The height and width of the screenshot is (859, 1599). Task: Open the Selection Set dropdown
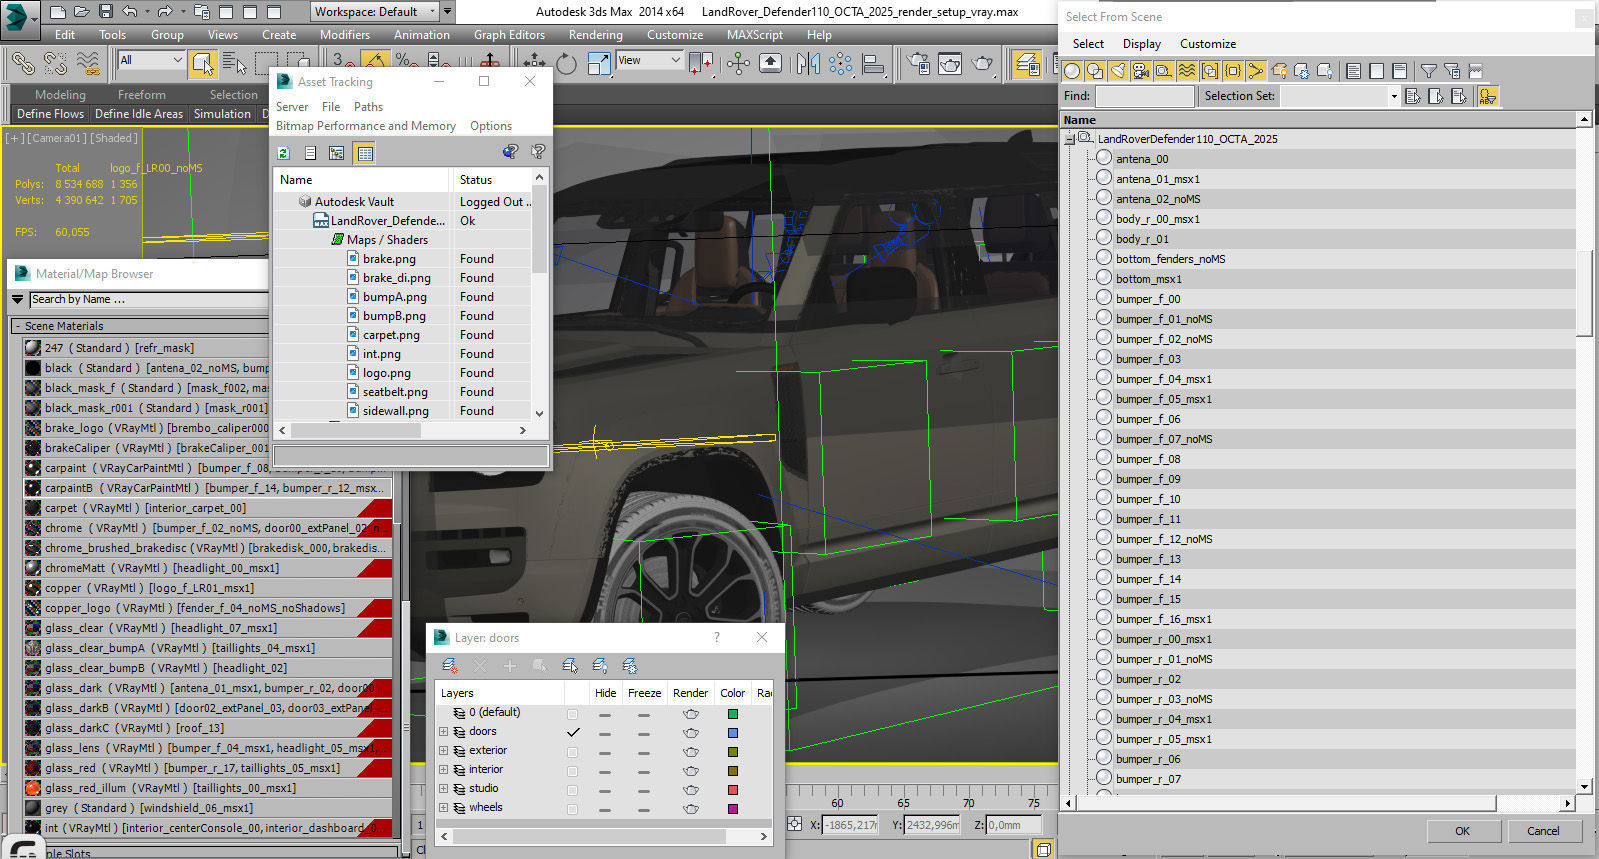1340,96
